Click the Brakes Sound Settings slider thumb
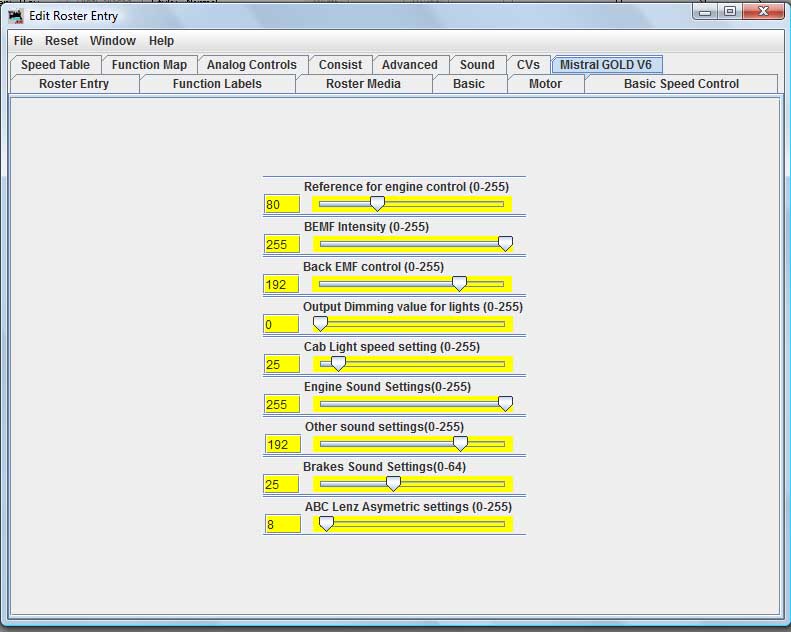Image resolution: width=791 pixels, height=632 pixels. coord(393,483)
